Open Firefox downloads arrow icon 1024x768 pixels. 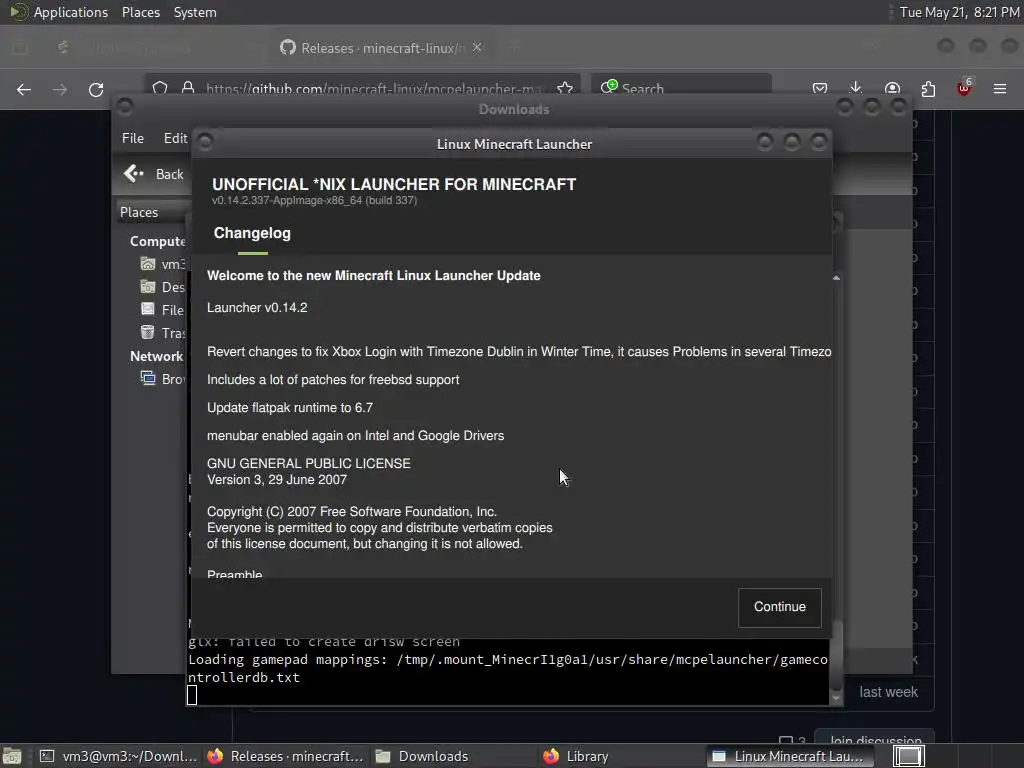coord(856,89)
